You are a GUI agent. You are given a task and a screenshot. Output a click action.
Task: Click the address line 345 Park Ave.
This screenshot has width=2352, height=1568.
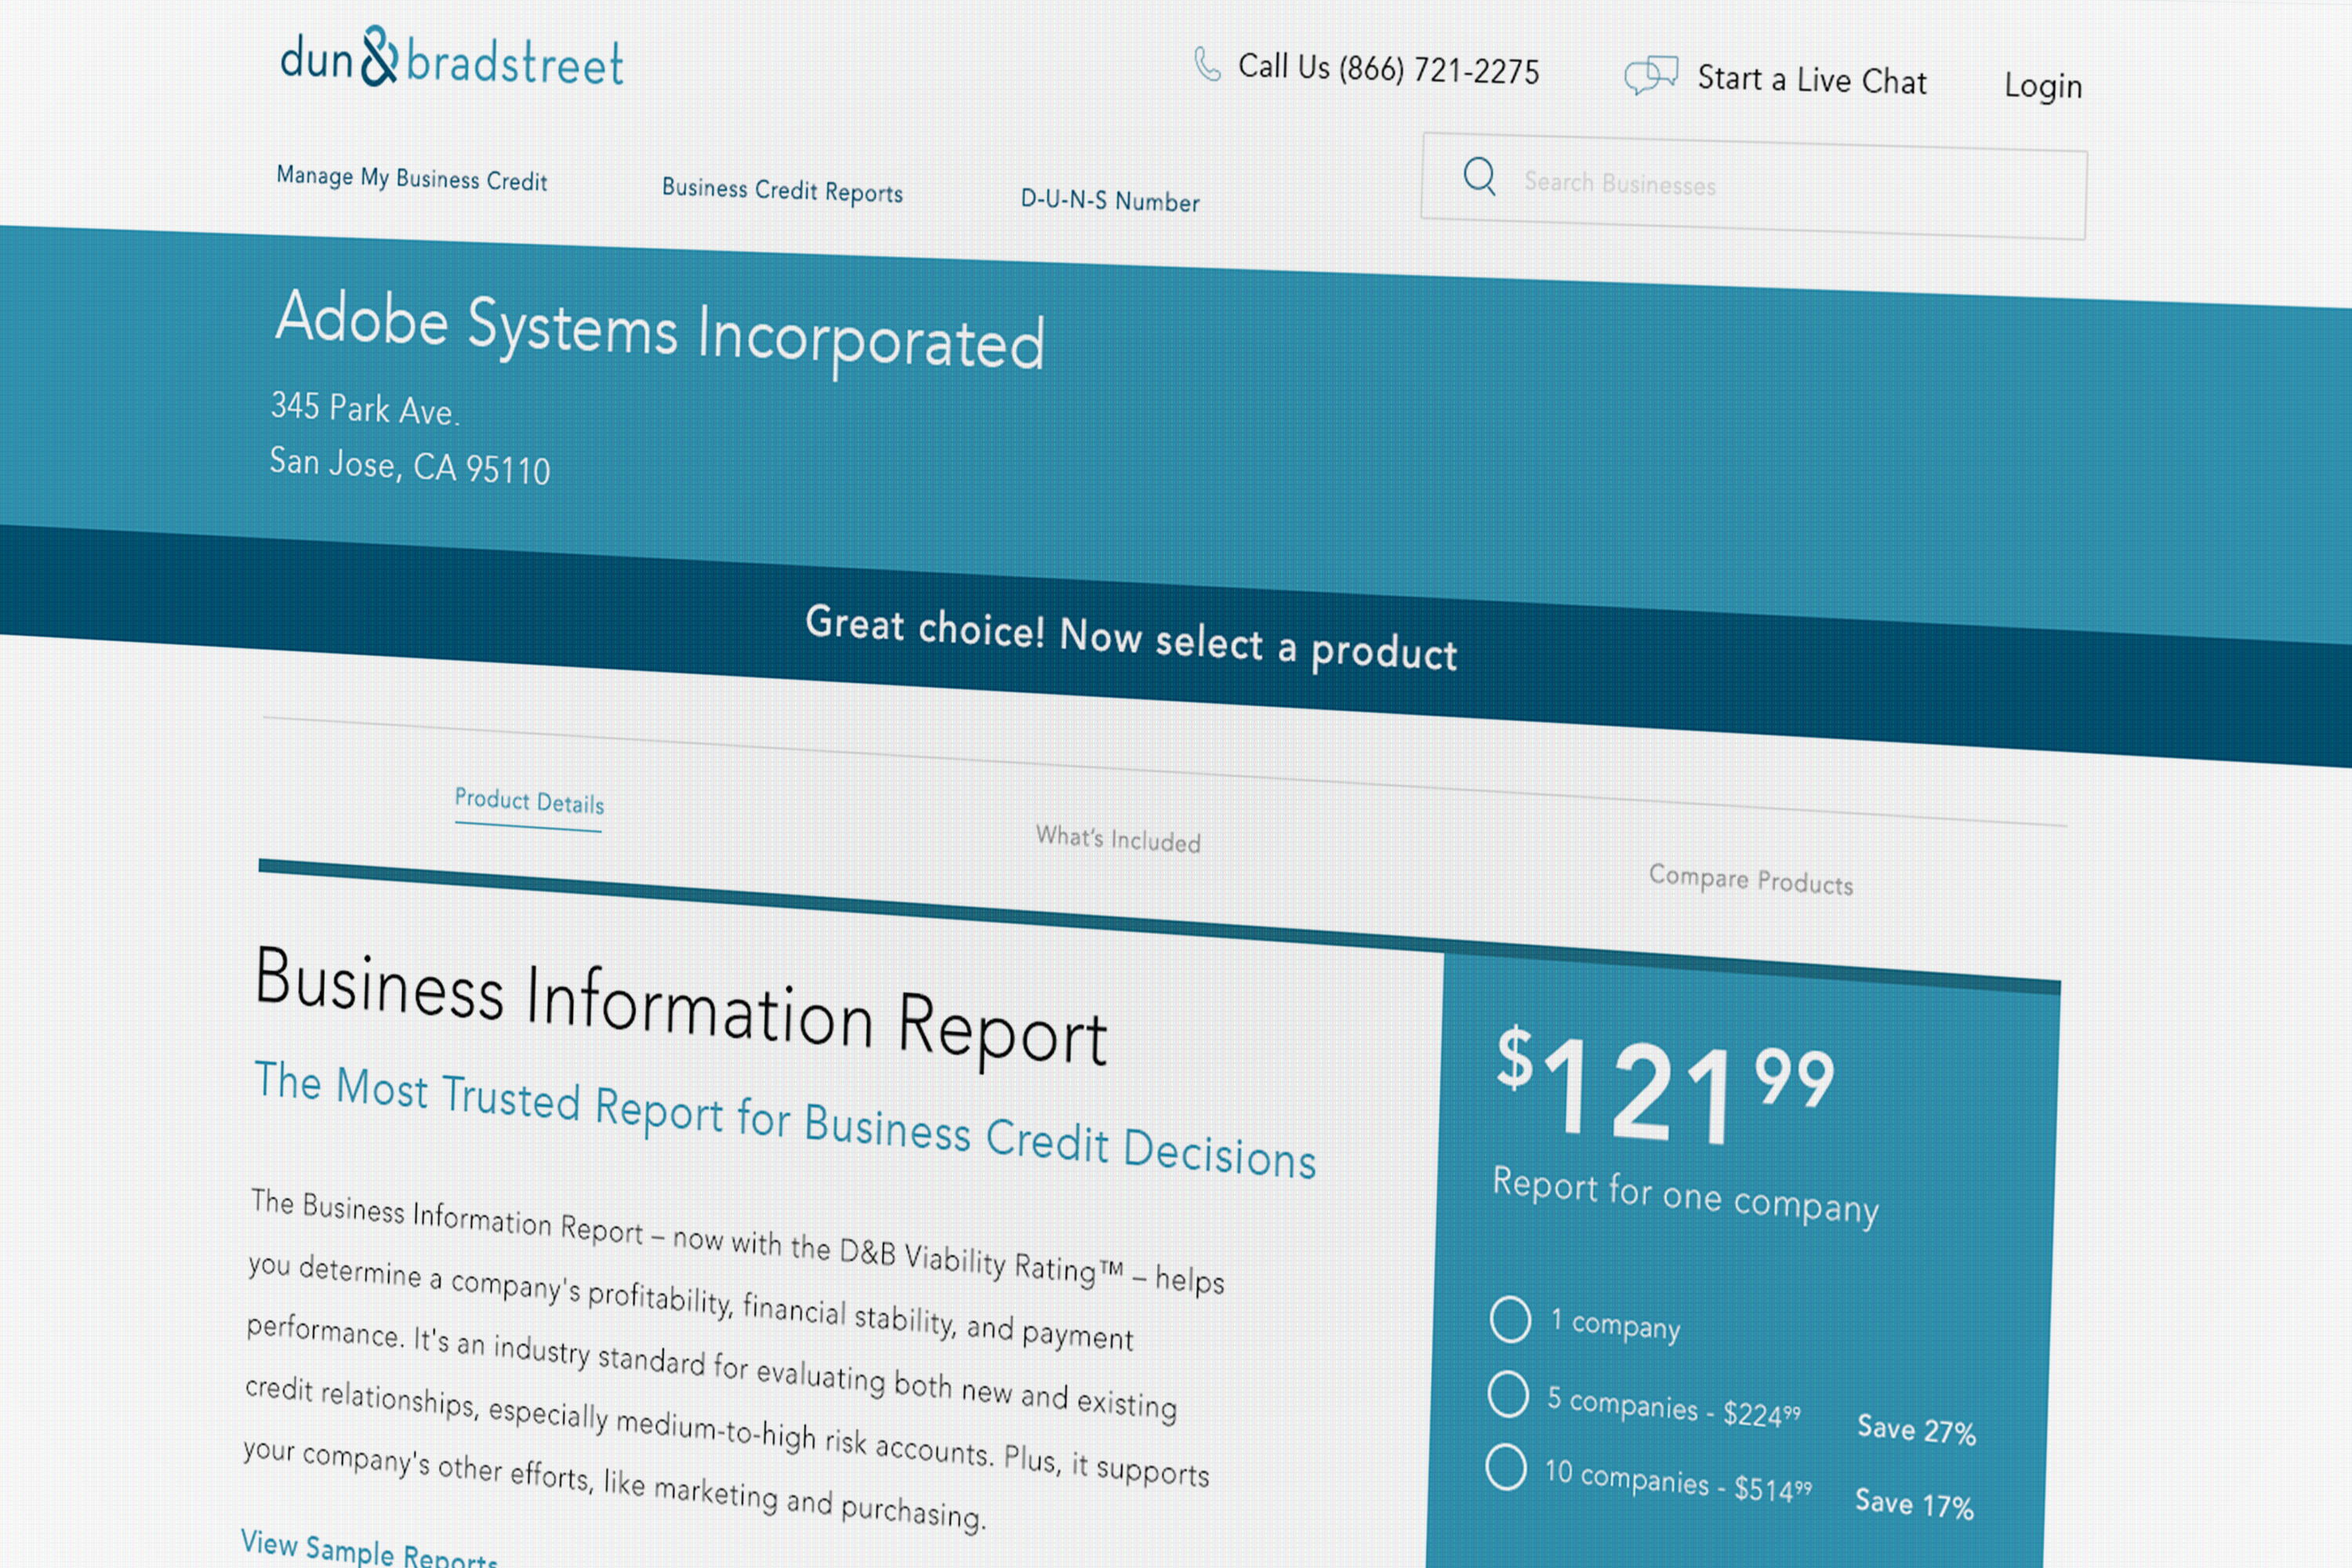[365, 408]
